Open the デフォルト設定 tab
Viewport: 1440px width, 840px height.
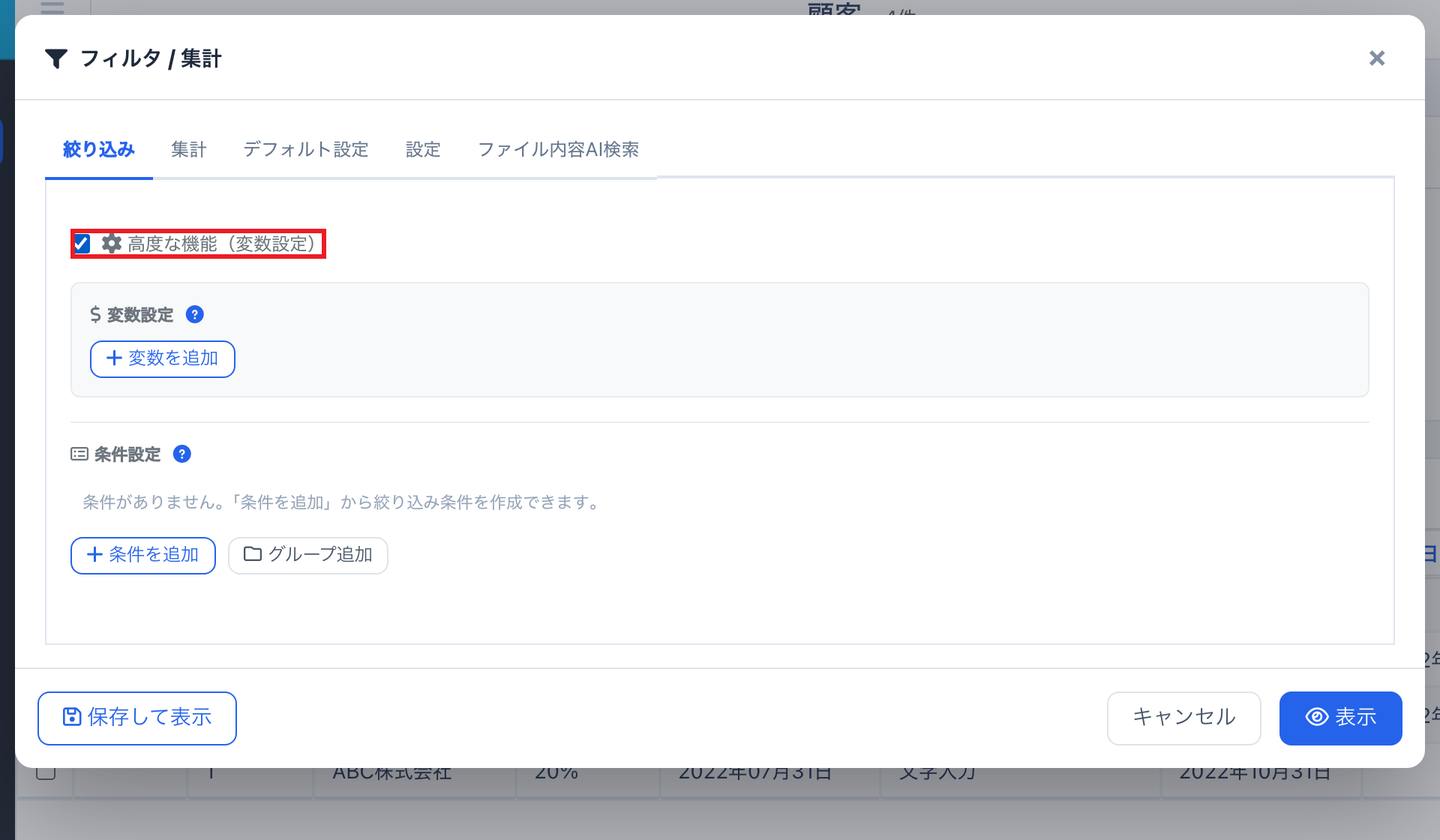click(306, 150)
